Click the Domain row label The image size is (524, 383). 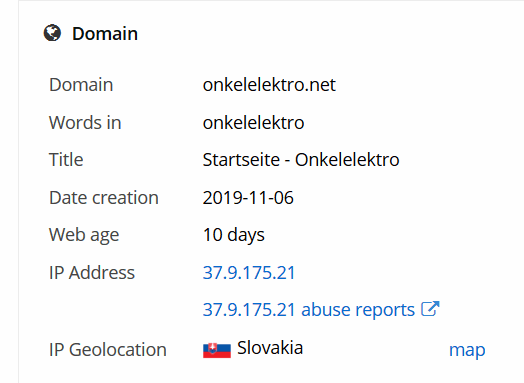click(x=81, y=85)
